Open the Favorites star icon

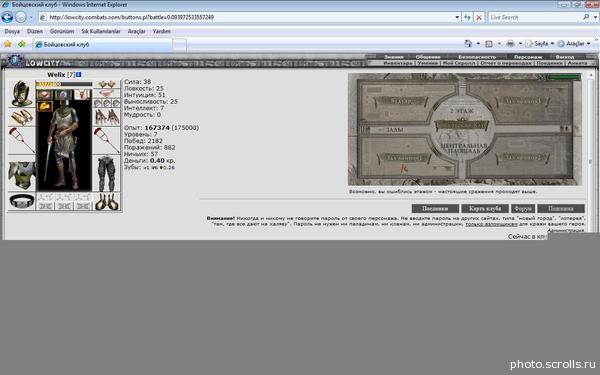8,44
